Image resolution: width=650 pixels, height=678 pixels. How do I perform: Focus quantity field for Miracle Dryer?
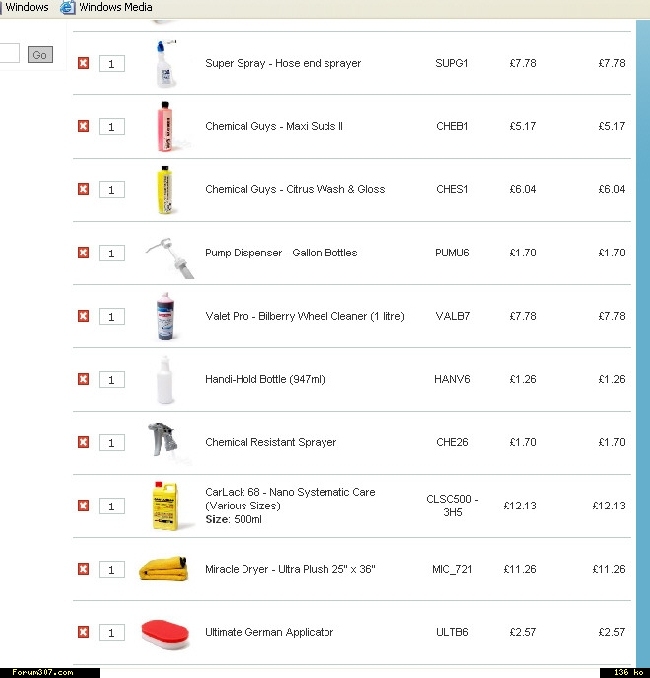click(x=112, y=569)
